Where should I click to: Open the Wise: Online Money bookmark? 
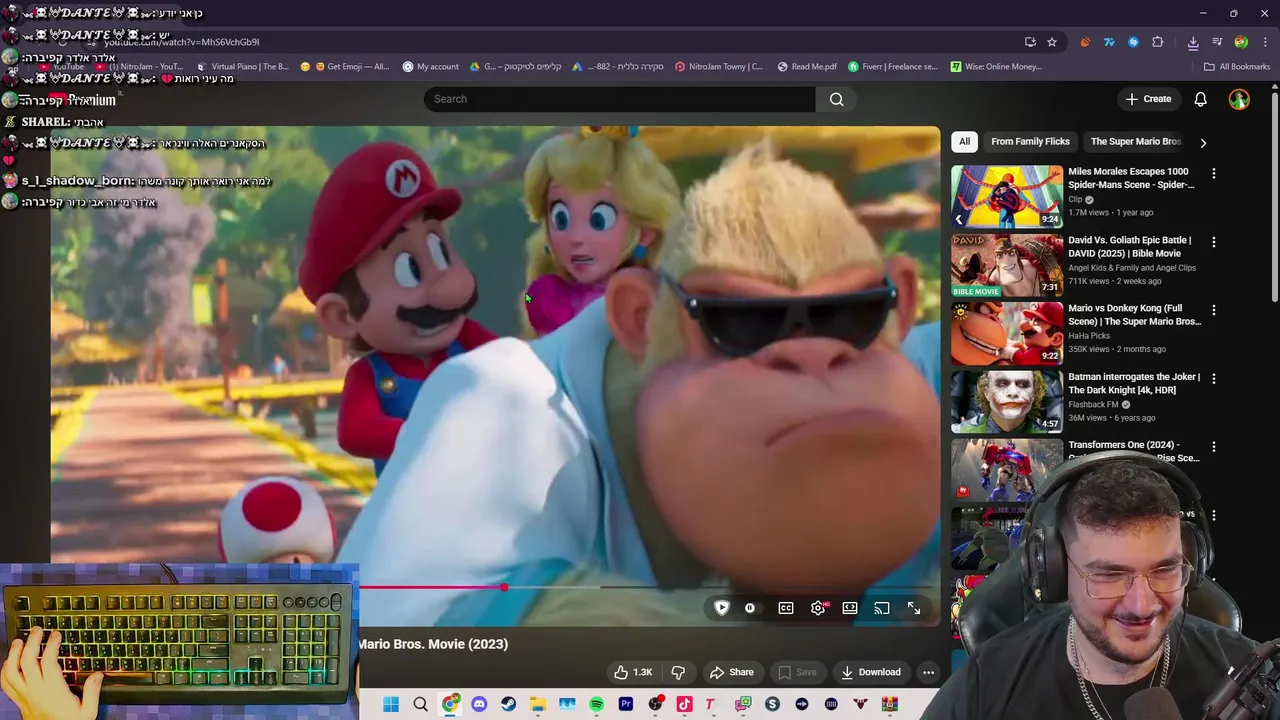pos(996,67)
